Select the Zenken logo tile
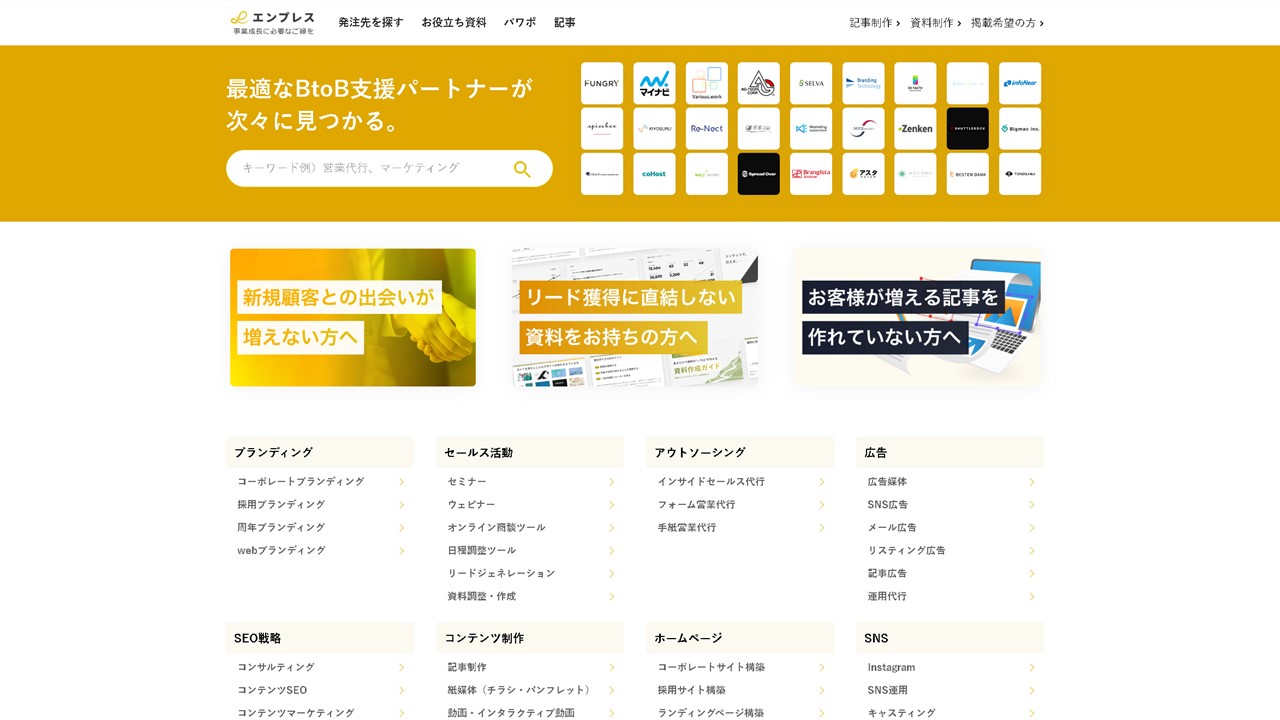Image resolution: width=1280 pixels, height=720 pixels. pyautogui.click(x=915, y=128)
